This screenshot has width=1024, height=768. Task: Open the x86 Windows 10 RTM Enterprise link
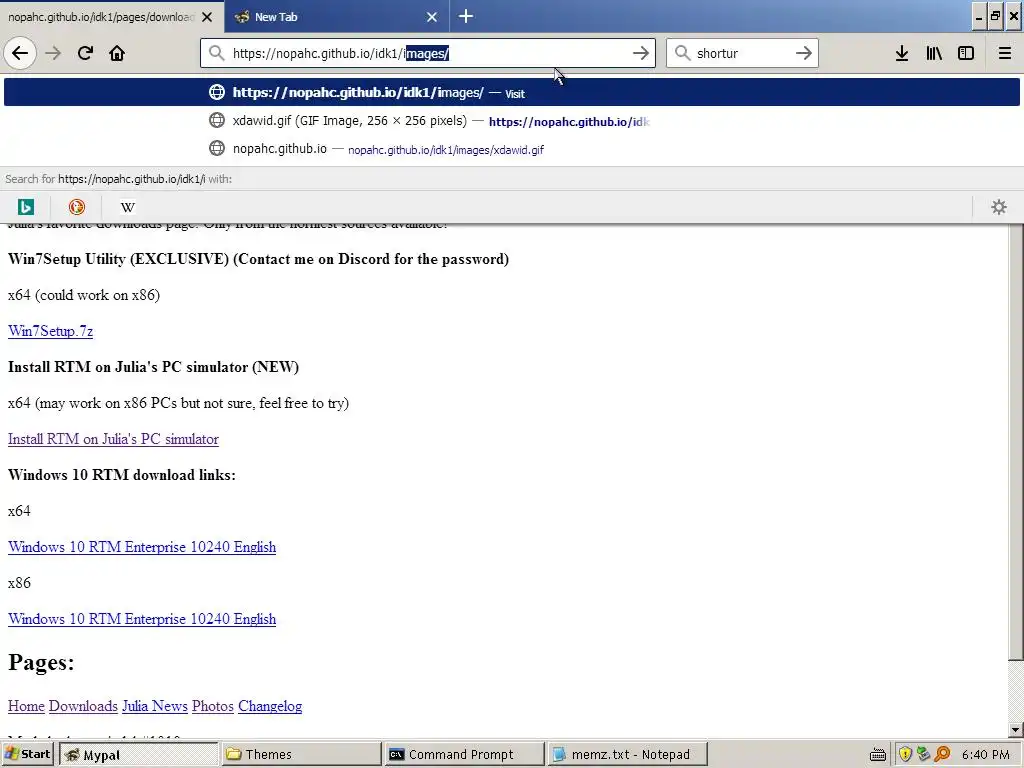(x=142, y=618)
